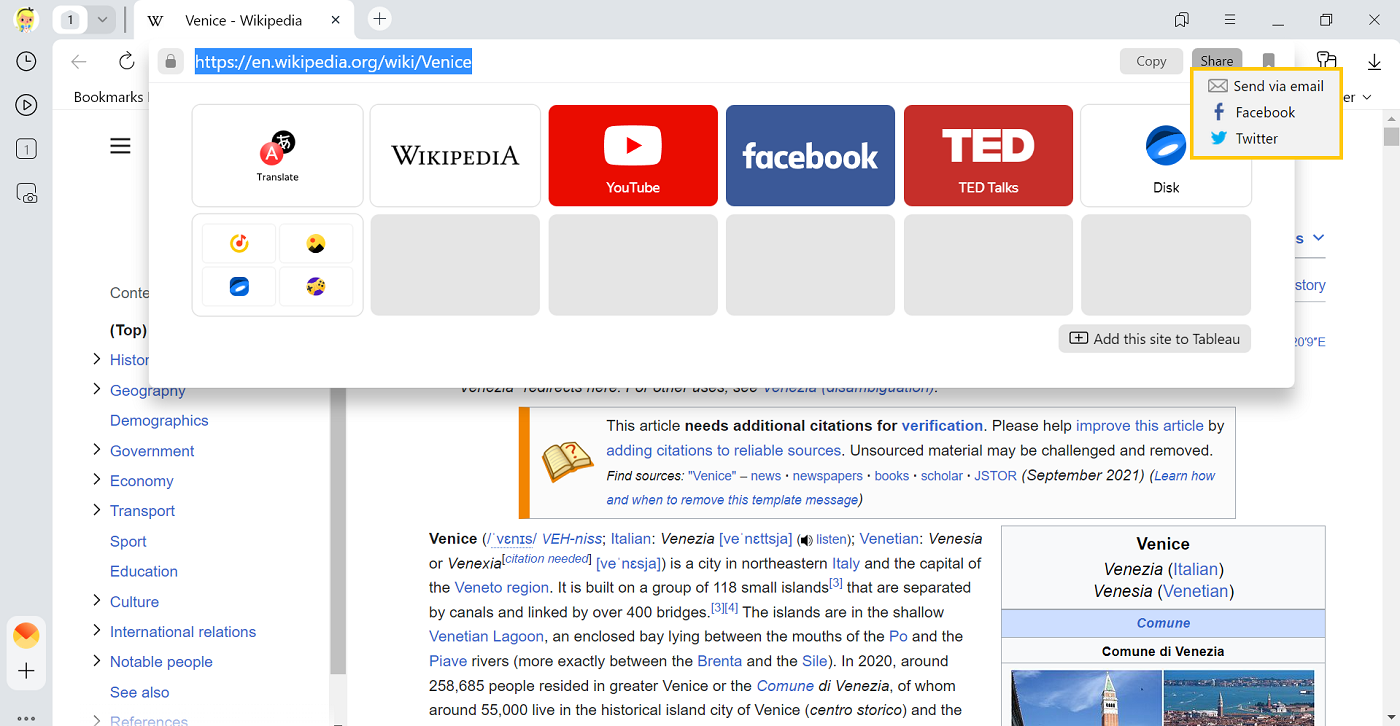Click Add this site to Tableau
The image size is (1400, 726).
click(1155, 339)
